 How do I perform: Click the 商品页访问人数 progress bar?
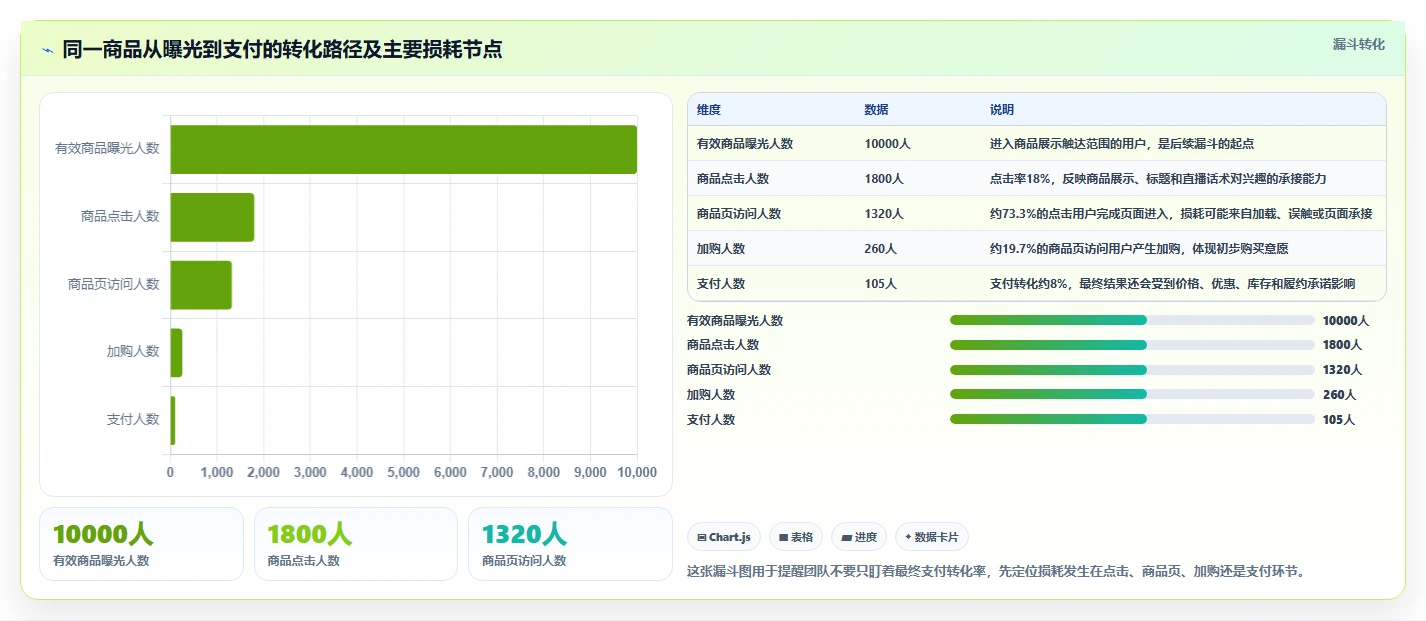click(x=1132, y=370)
